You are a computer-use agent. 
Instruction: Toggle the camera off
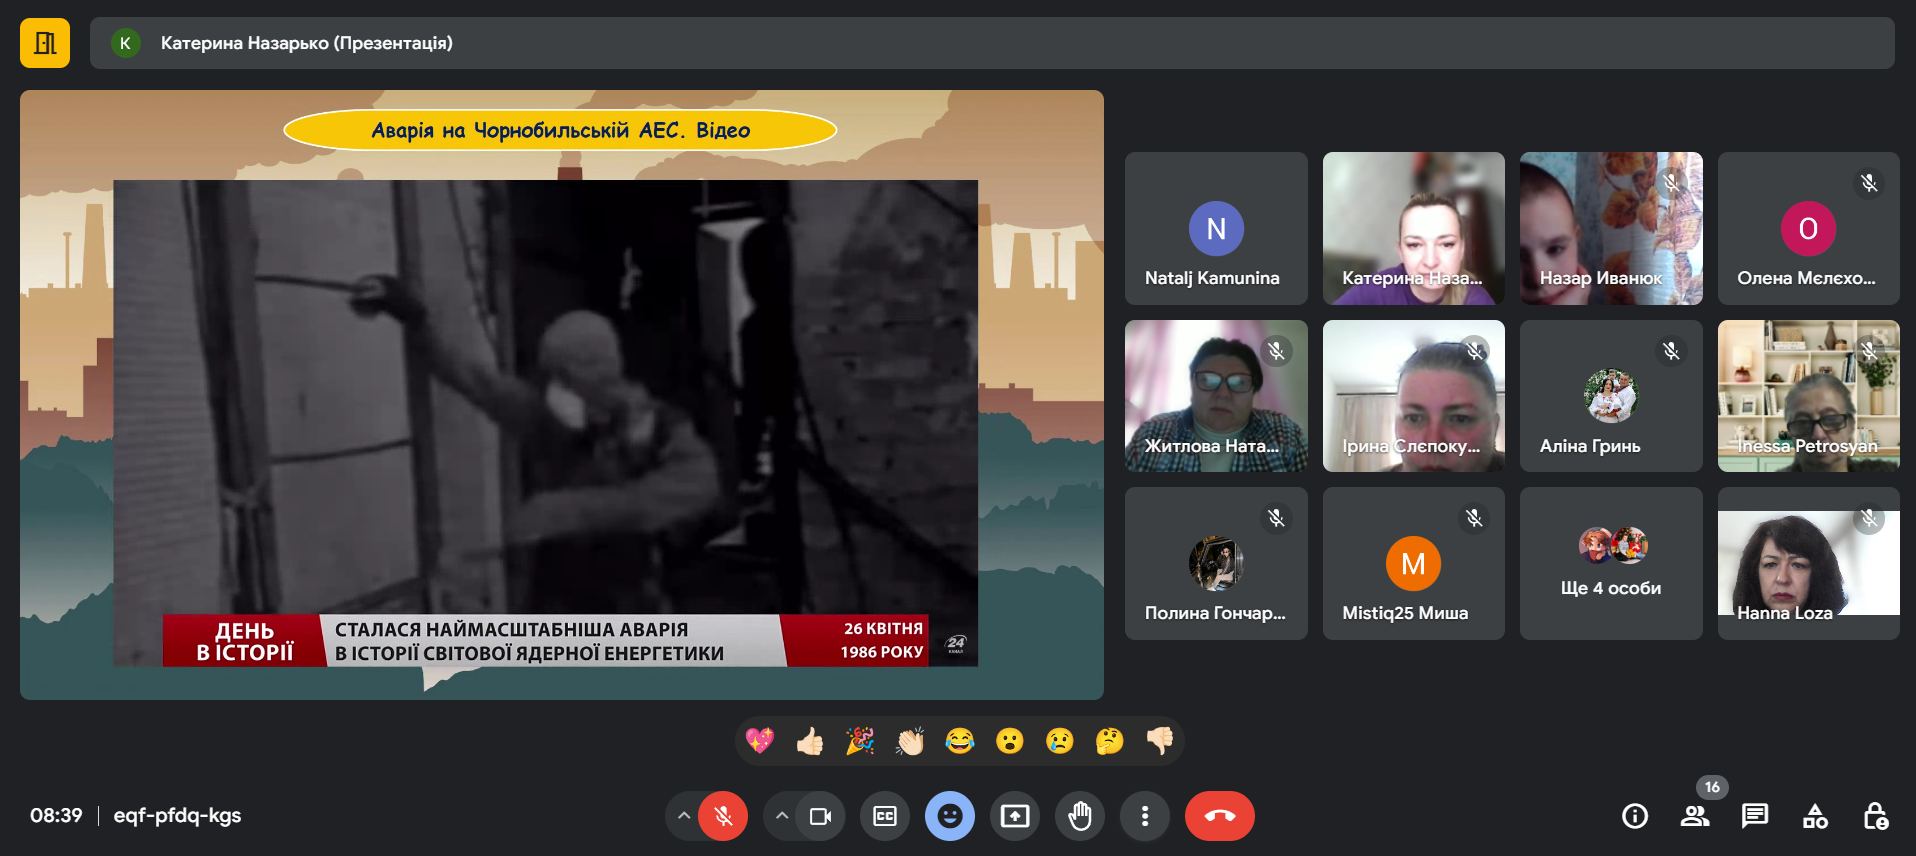pyautogui.click(x=820, y=816)
